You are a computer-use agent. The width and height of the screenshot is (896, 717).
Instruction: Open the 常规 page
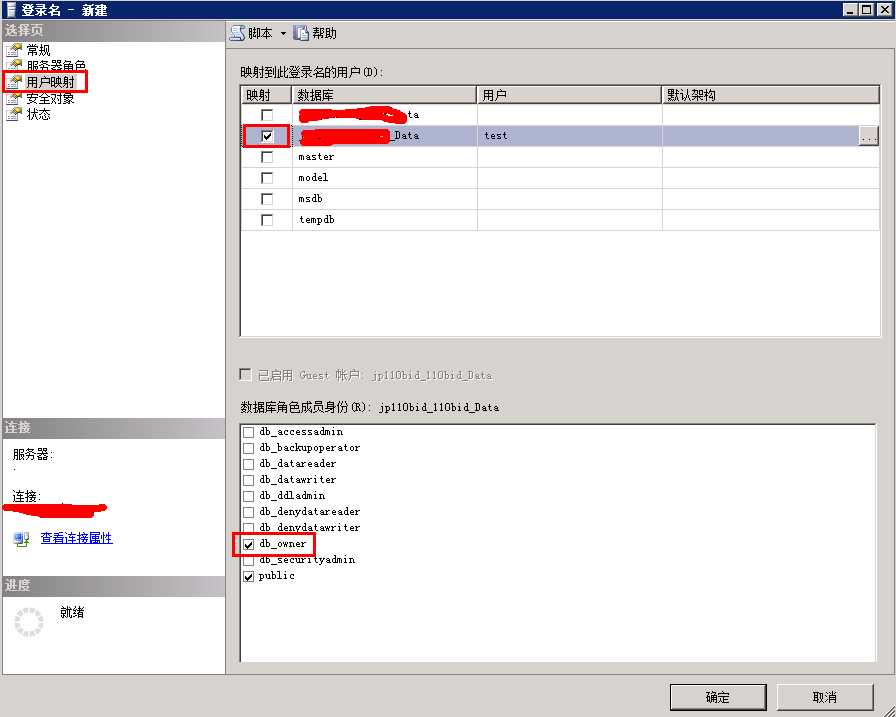pos(38,50)
